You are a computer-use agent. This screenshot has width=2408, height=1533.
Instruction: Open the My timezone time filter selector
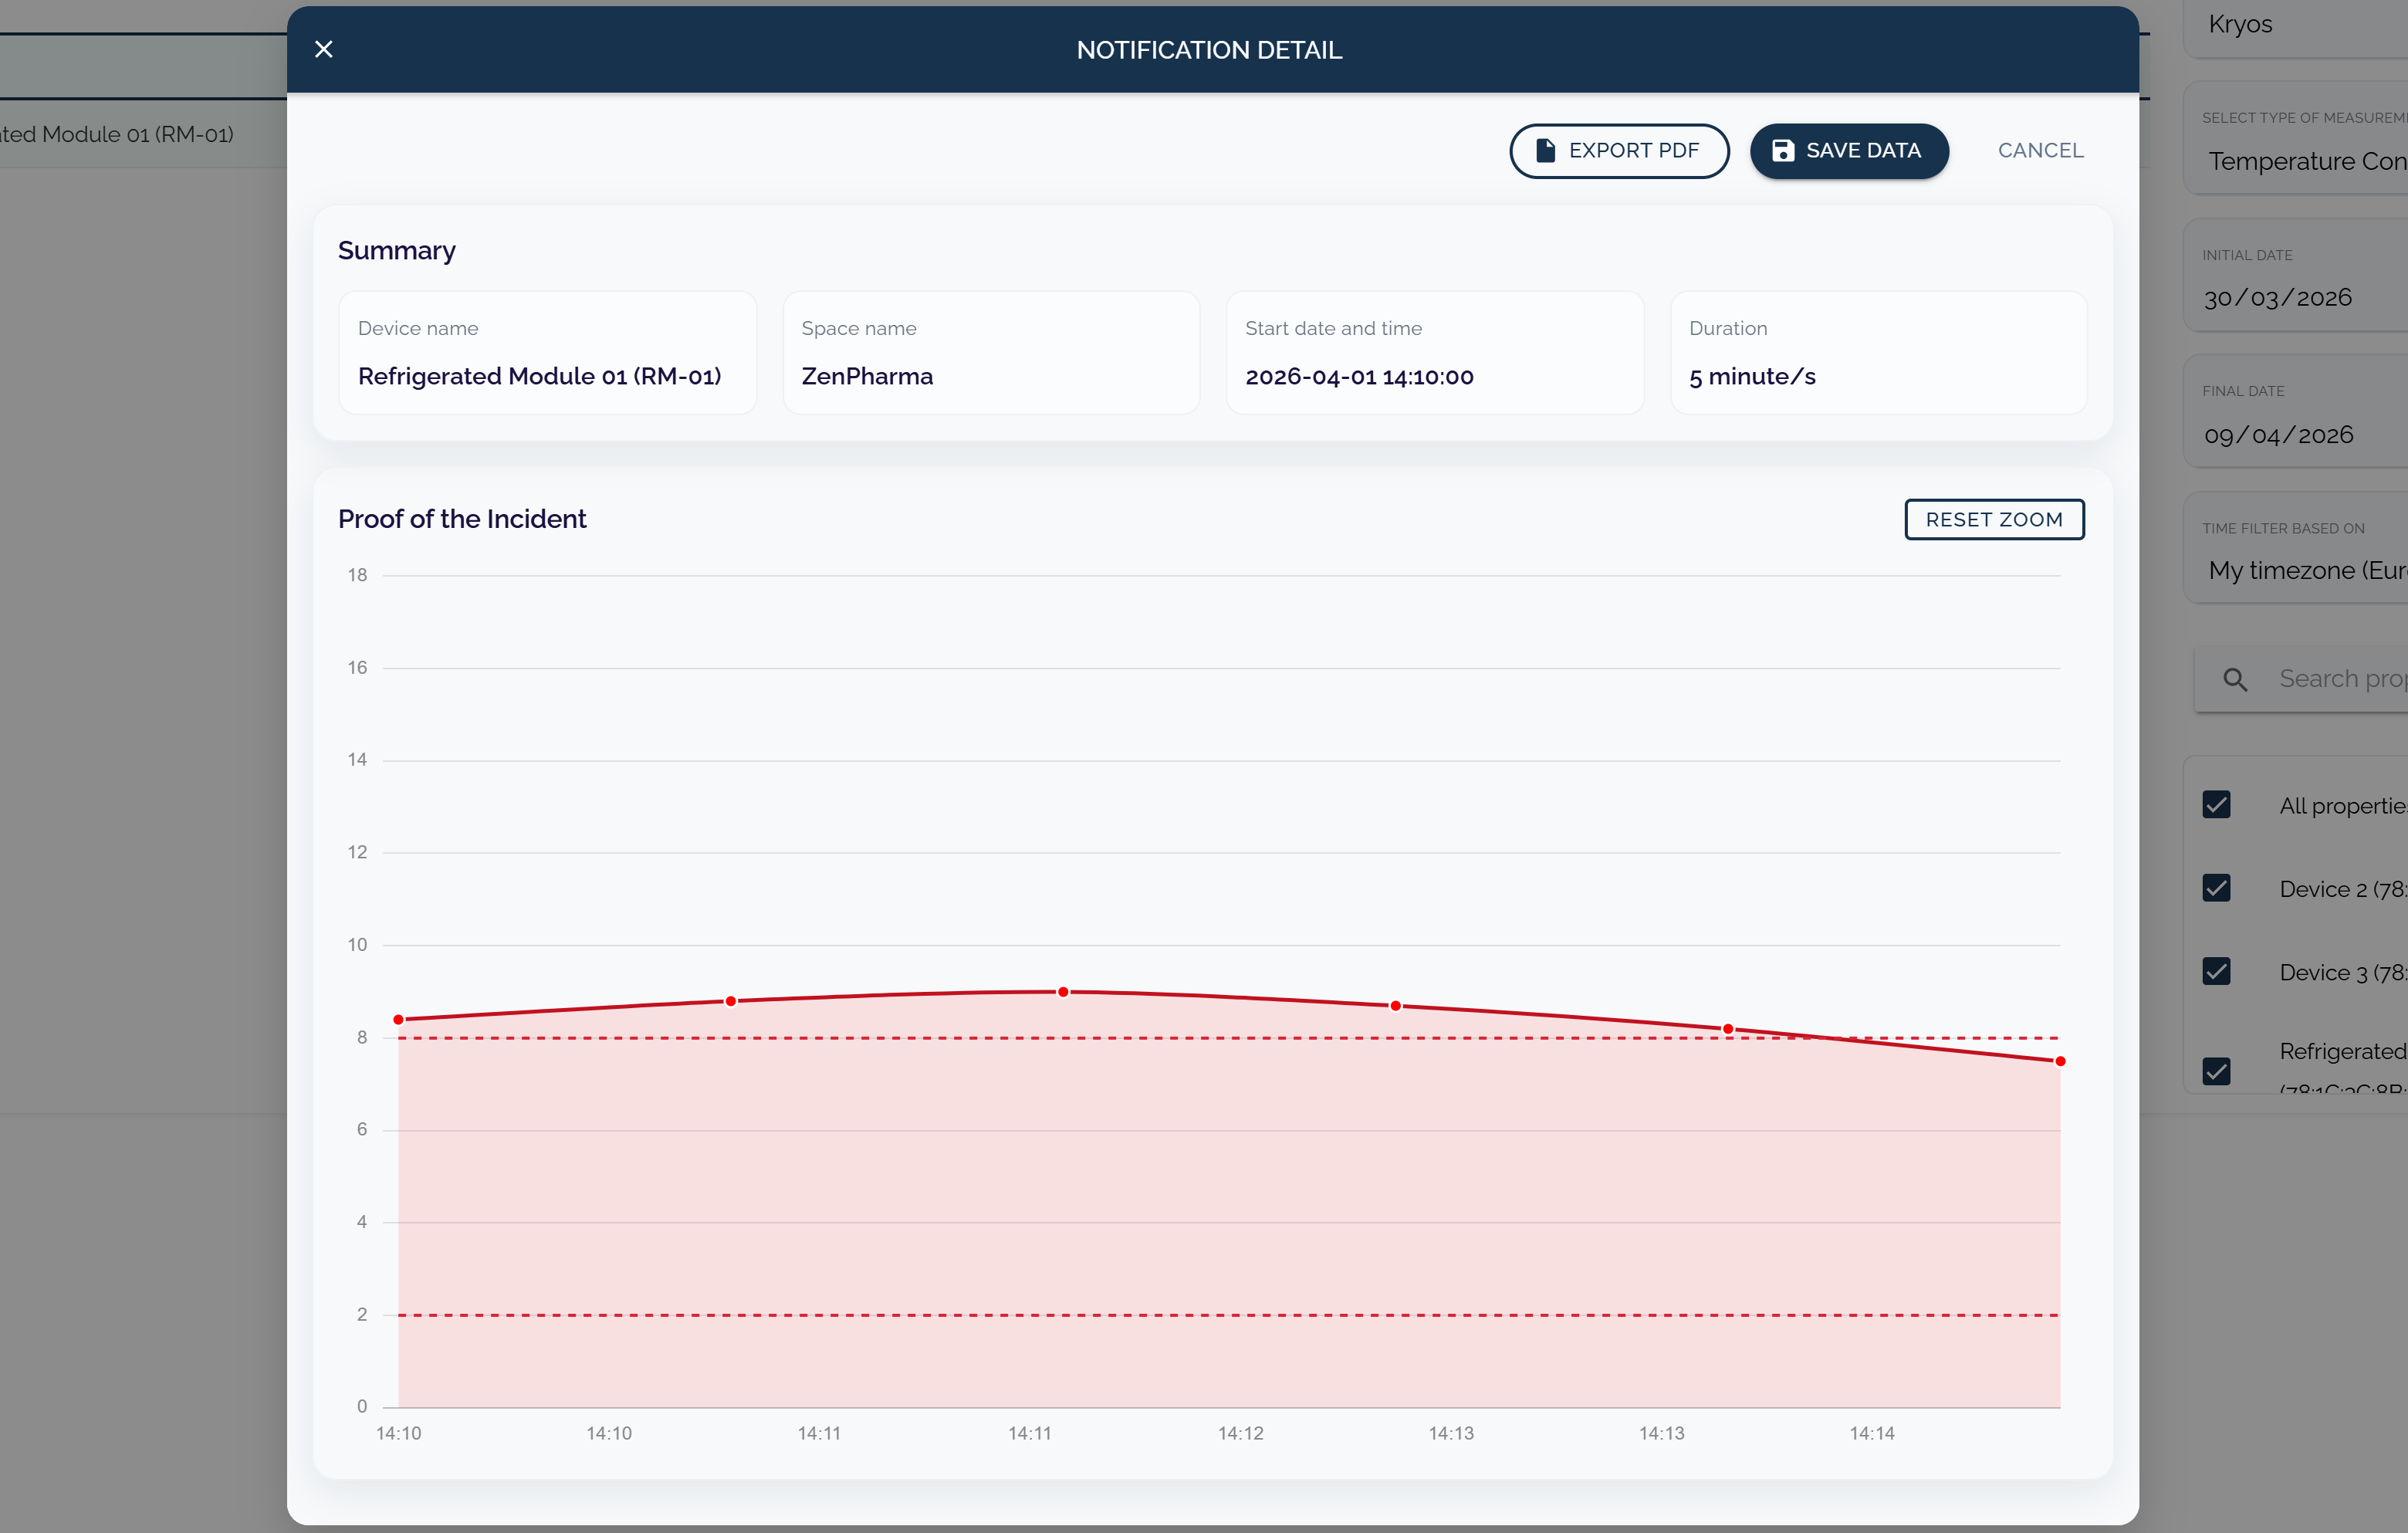click(x=2300, y=570)
